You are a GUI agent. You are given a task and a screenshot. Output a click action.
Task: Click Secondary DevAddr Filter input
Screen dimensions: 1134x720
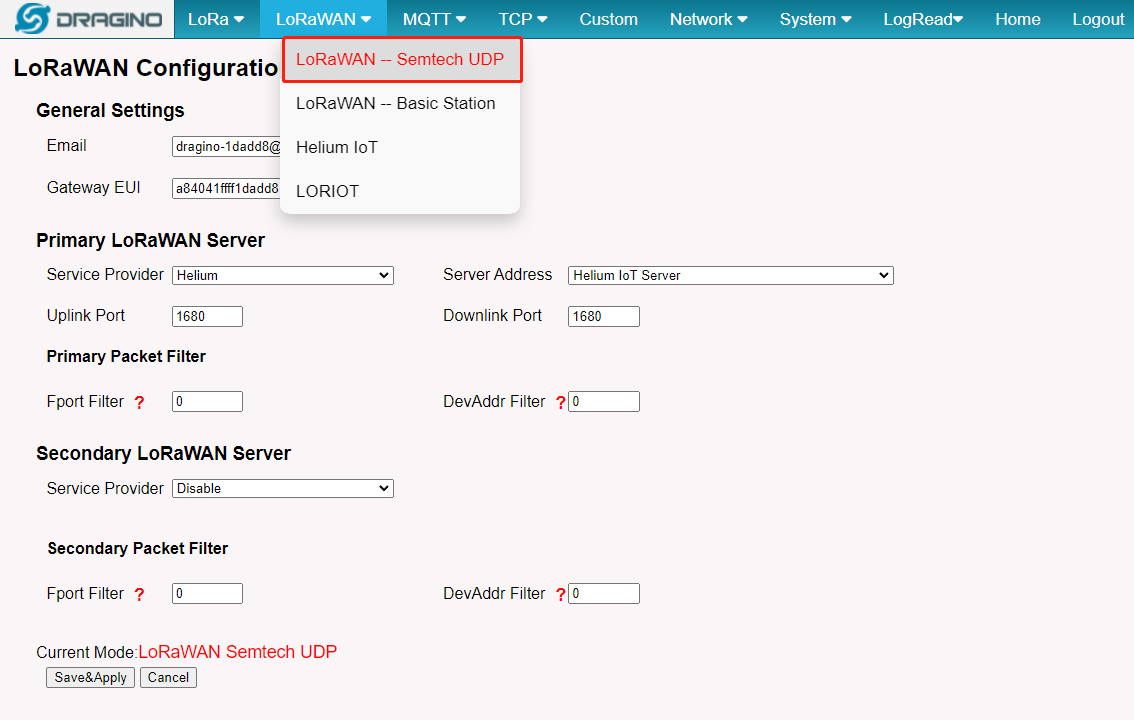tap(604, 593)
